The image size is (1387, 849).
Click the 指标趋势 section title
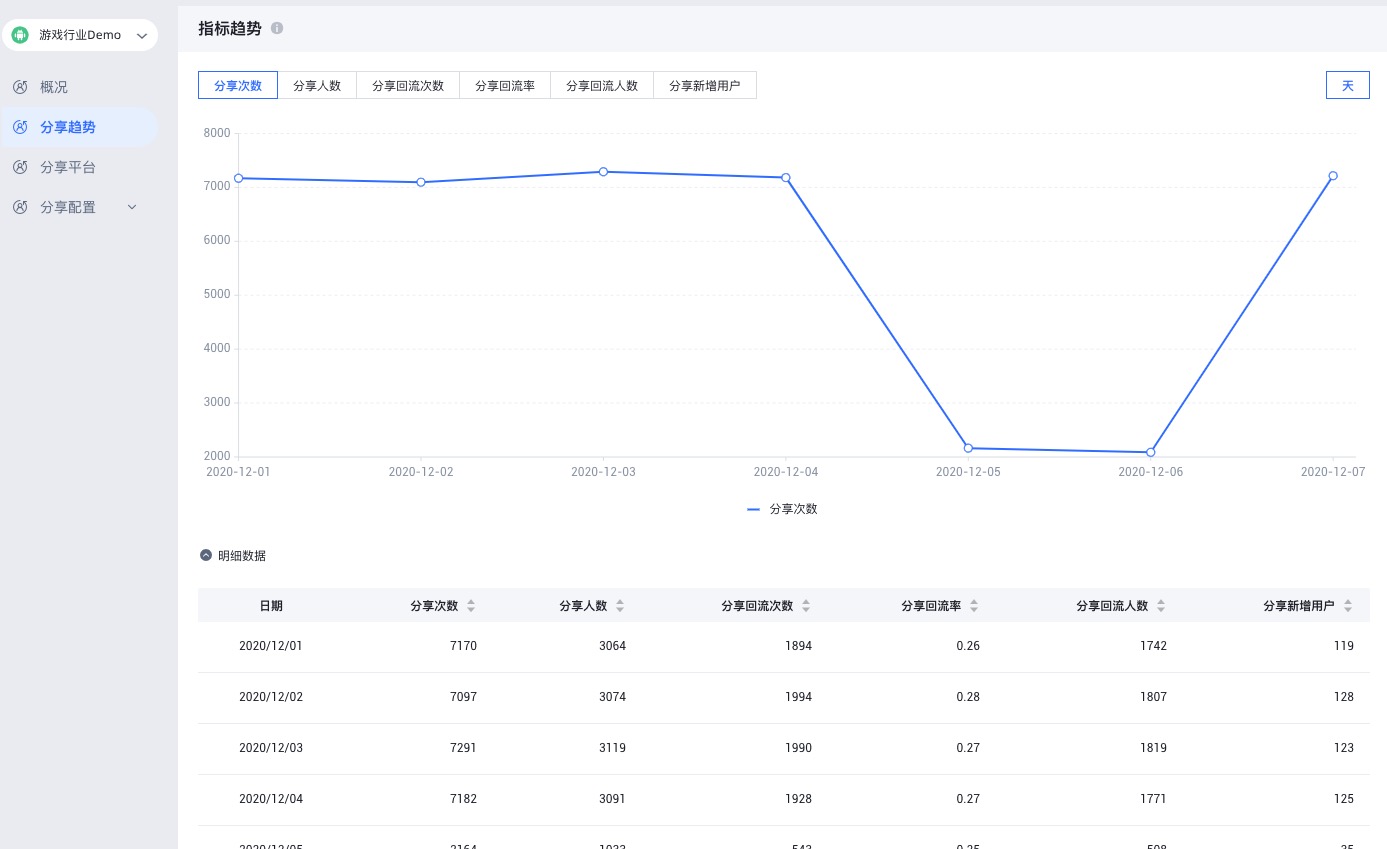[x=230, y=28]
